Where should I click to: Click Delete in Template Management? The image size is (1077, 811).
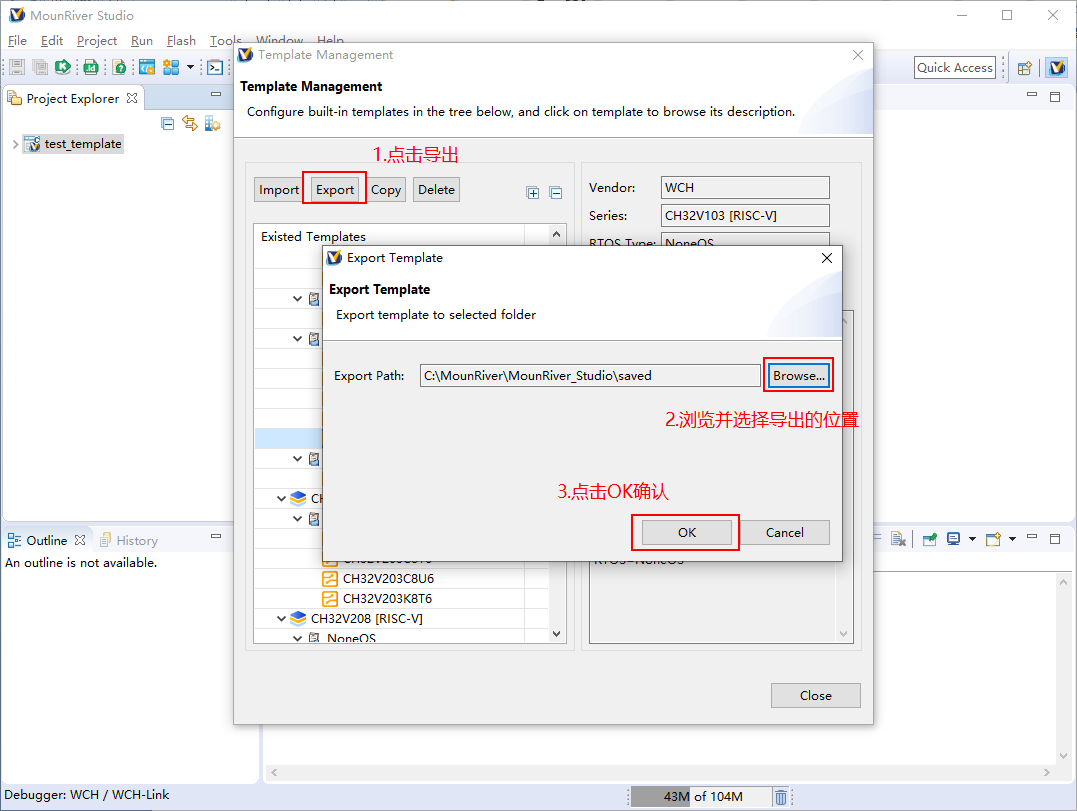[436, 190]
